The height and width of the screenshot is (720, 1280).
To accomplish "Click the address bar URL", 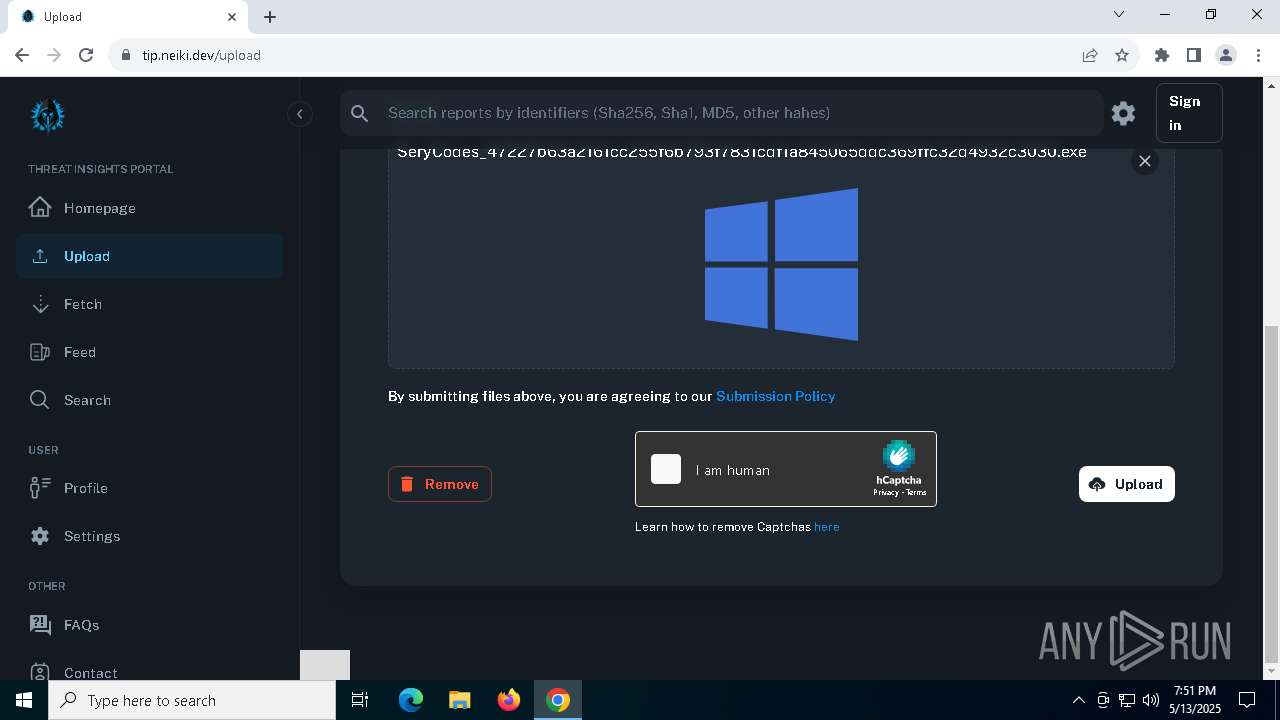I will 201,55.
